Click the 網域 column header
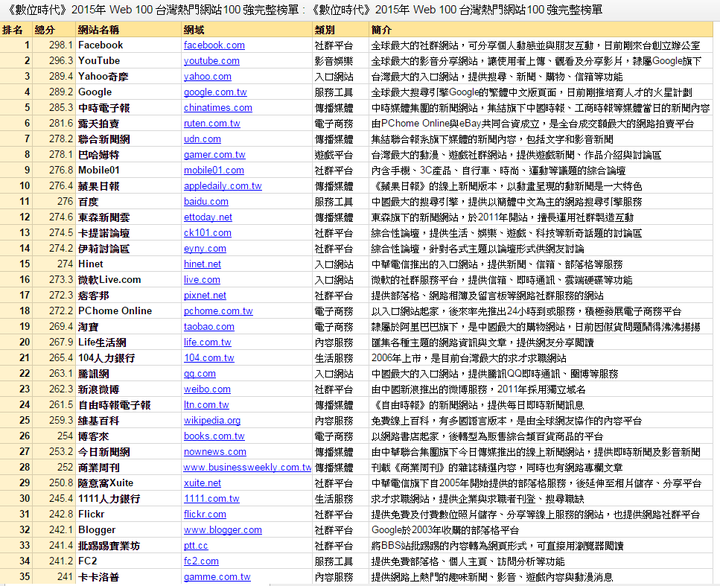Image resolution: width=720 pixels, height=586 pixels. pyautogui.click(x=247, y=30)
